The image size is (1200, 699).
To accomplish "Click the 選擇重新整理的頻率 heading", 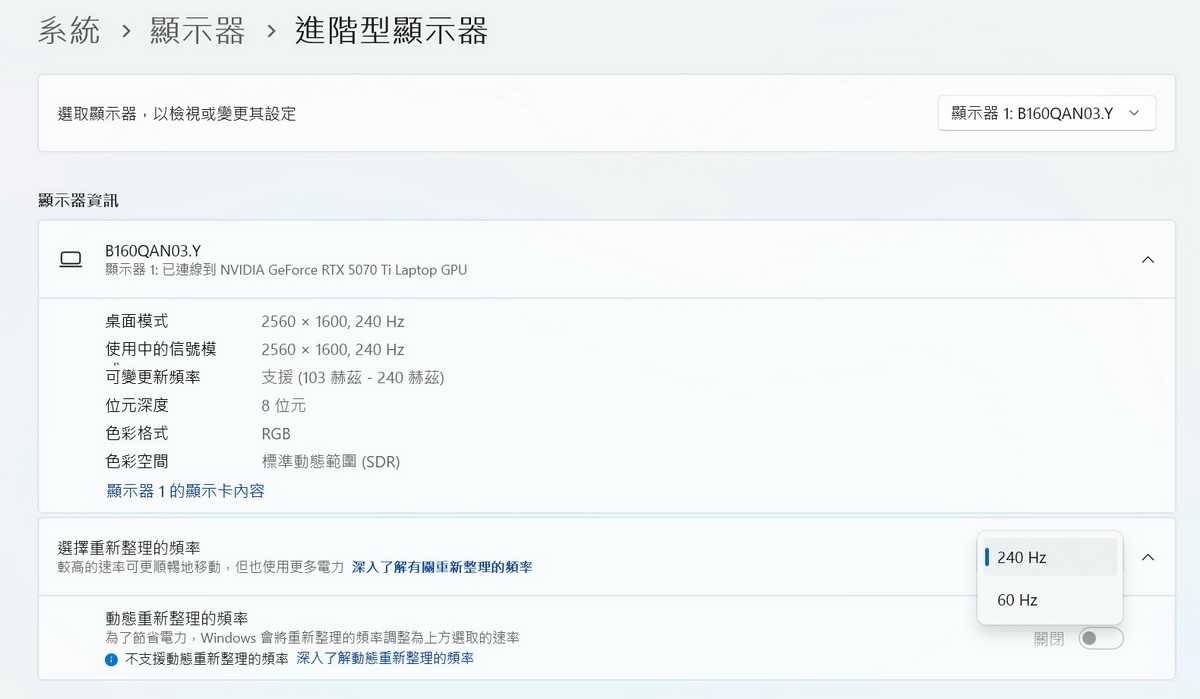I will [129, 547].
